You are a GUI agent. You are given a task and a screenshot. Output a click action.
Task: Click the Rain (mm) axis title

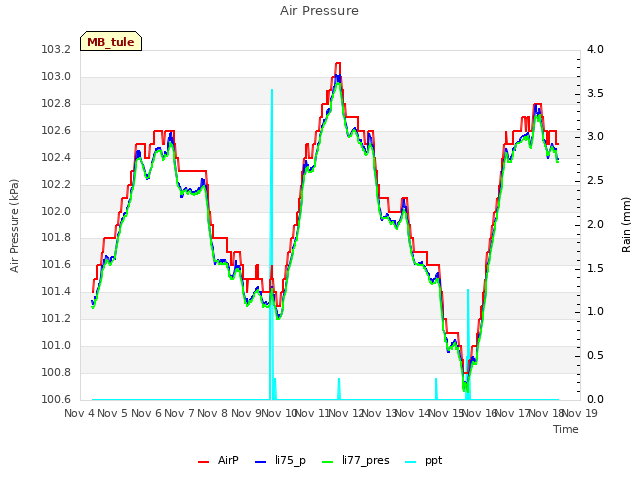tap(626, 225)
